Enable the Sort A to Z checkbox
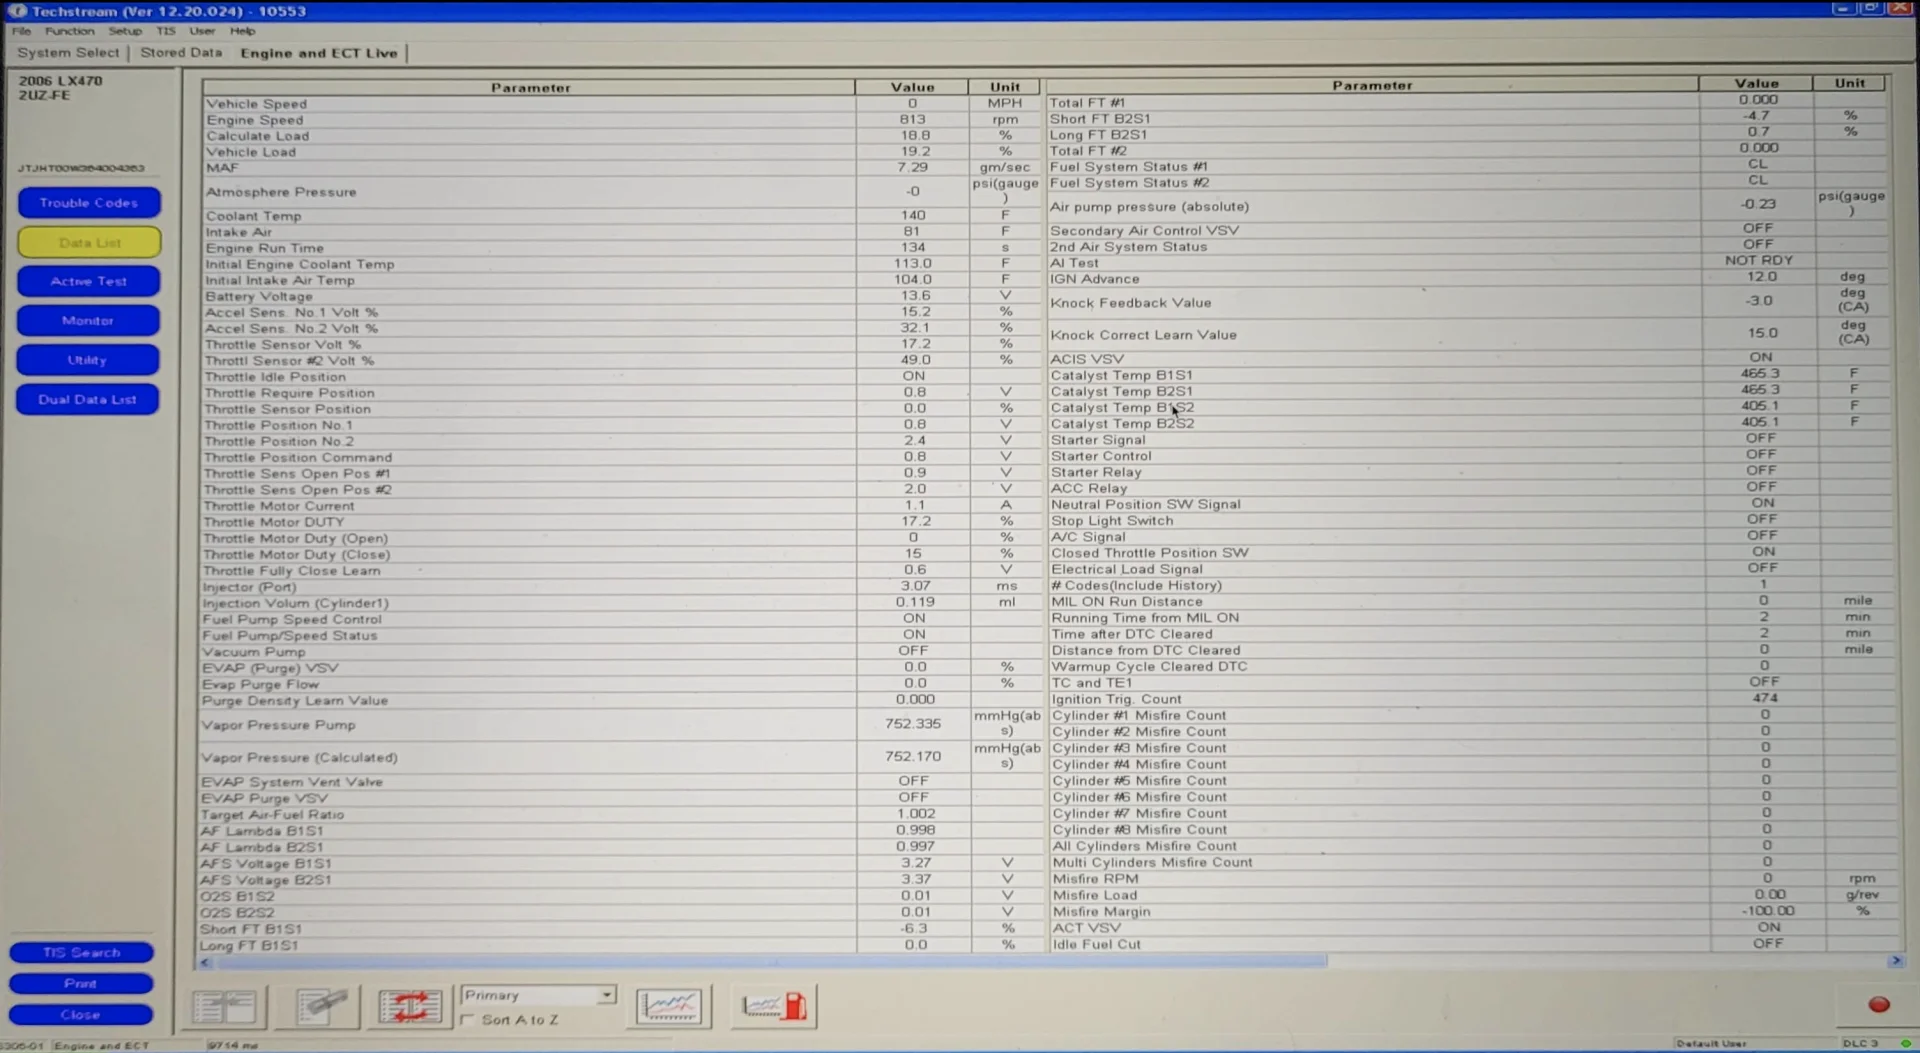Viewport: 1920px width, 1053px height. click(468, 1020)
